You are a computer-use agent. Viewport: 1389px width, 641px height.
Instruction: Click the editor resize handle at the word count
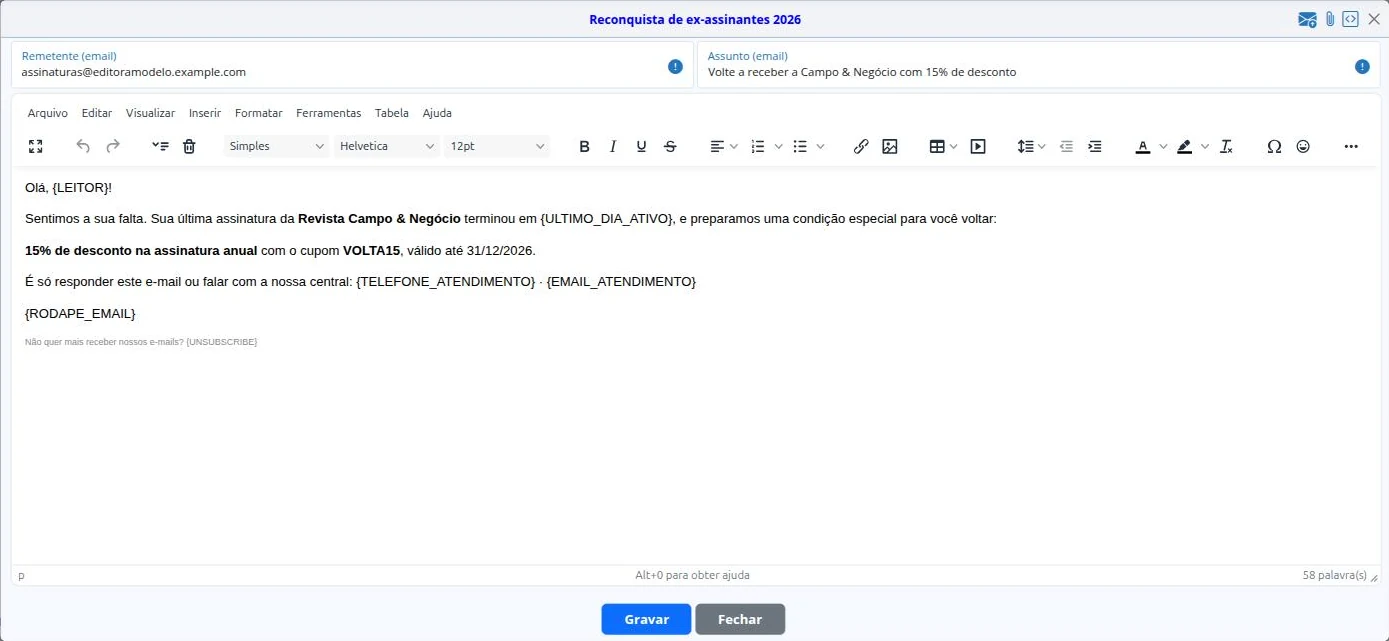pos(1374,577)
